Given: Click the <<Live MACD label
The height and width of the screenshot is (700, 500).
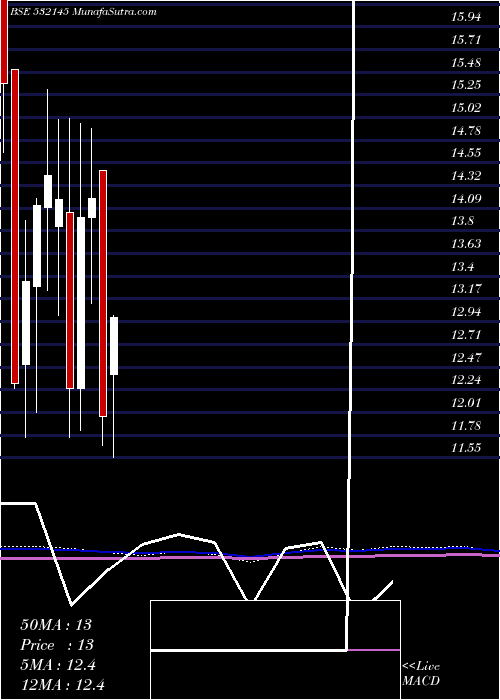Looking at the screenshot, I should [x=421, y=674].
